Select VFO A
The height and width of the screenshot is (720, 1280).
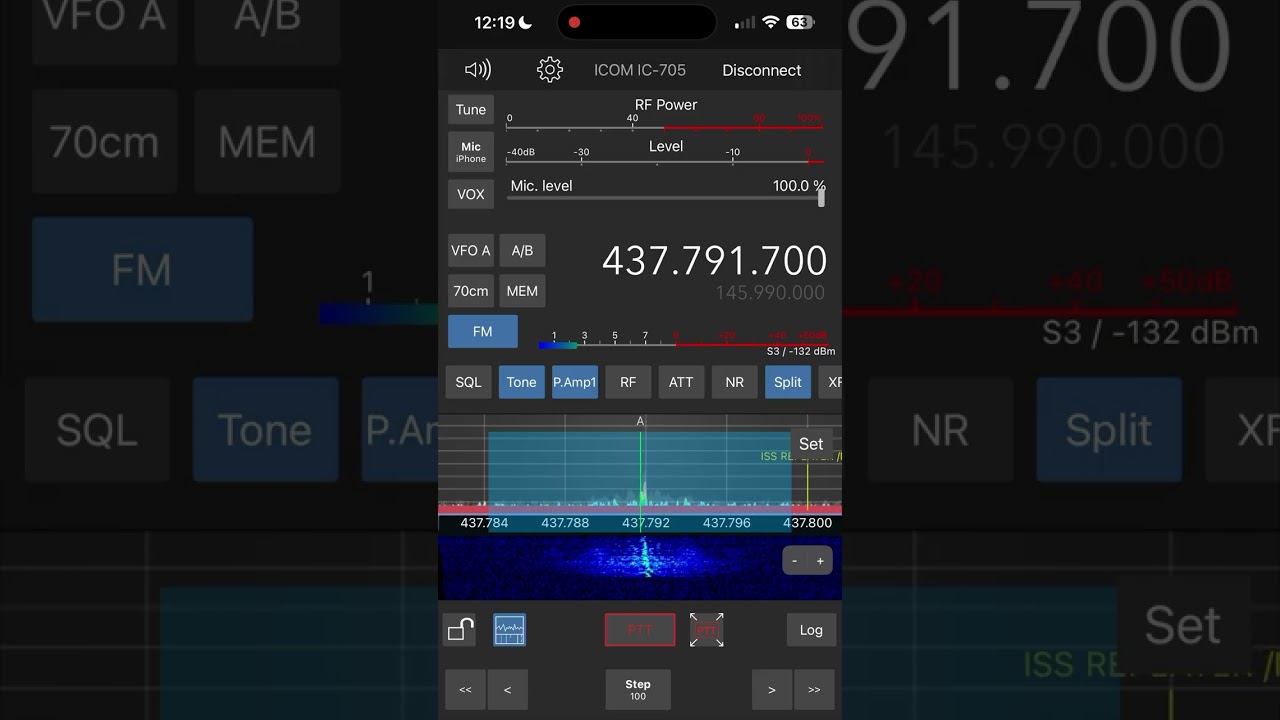click(x=471, y=251)
